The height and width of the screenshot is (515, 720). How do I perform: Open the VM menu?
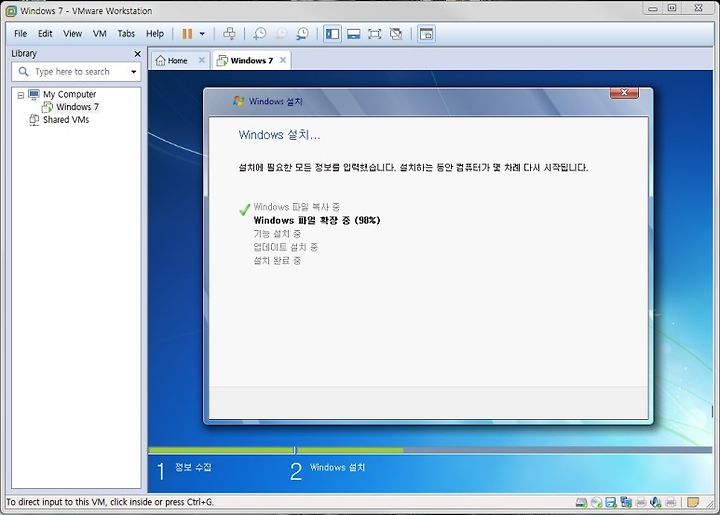click(99, 34)
